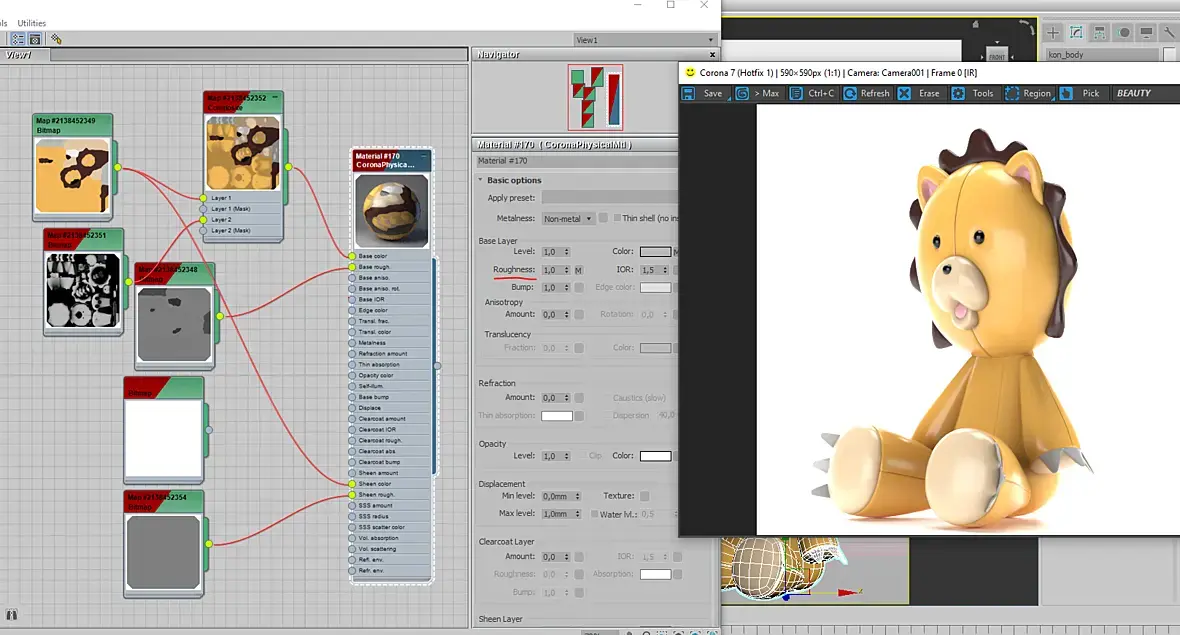Click the Refresh render icon
The width and height of the screenshot is (1180, 635).
pyautogui.click(x=850, y=93)
